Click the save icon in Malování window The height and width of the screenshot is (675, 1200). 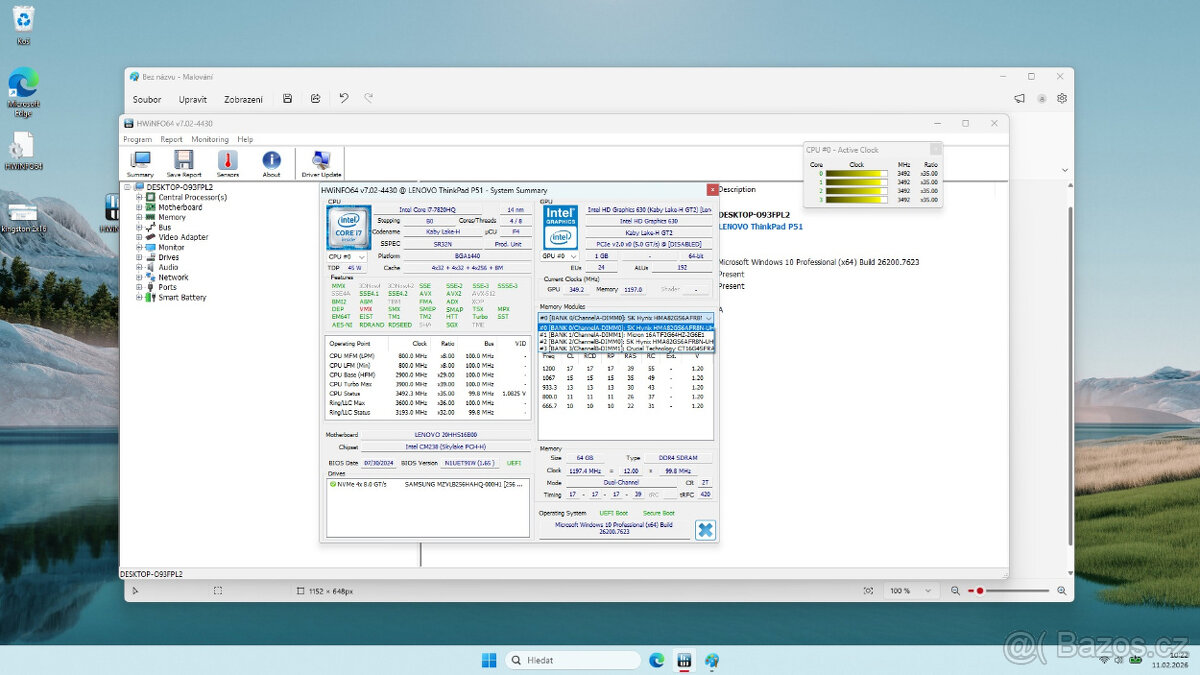coord(288,99)
